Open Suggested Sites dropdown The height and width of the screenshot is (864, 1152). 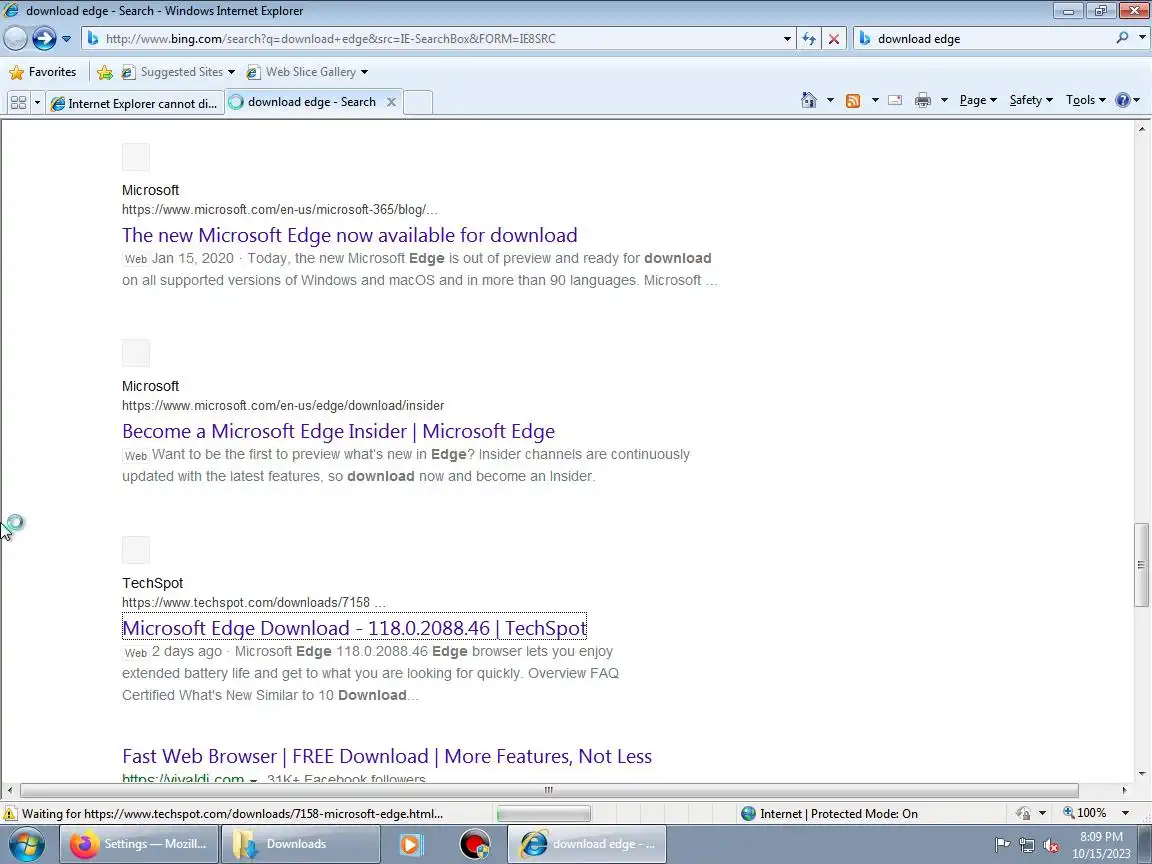[179, 72]
